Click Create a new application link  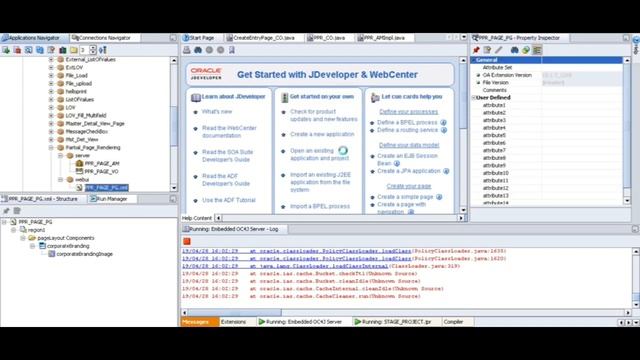point(322,134)
